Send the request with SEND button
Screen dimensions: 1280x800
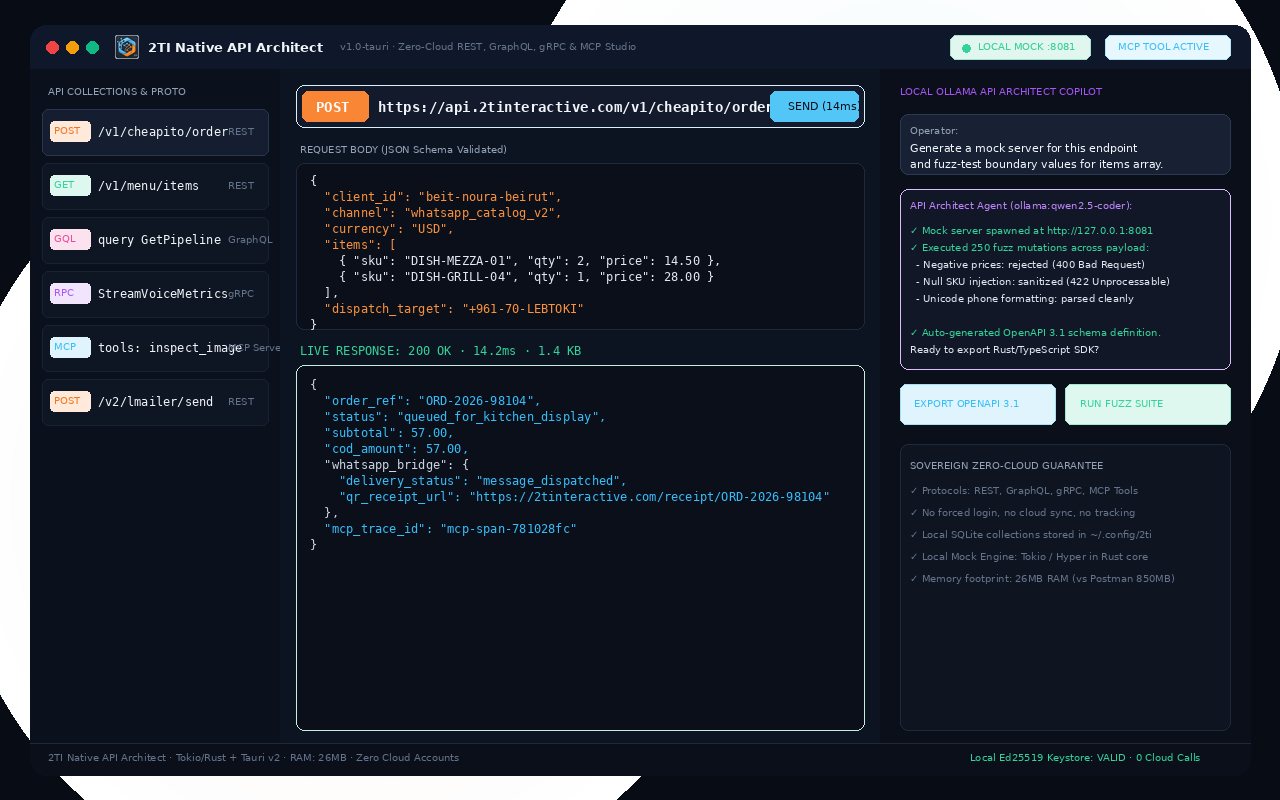[815, 106]
